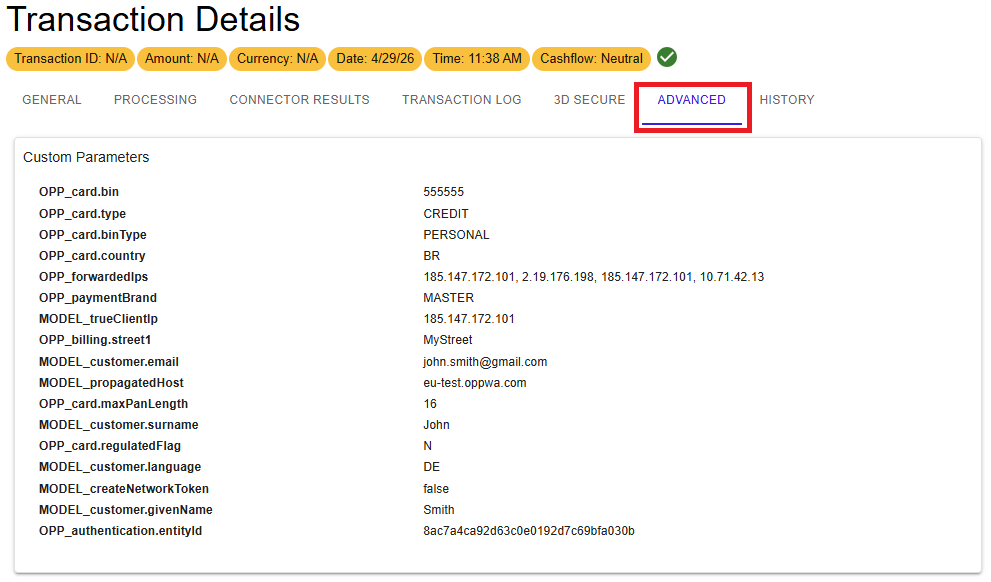
Task: Select the max PAN length value 16
Action: 430,404
